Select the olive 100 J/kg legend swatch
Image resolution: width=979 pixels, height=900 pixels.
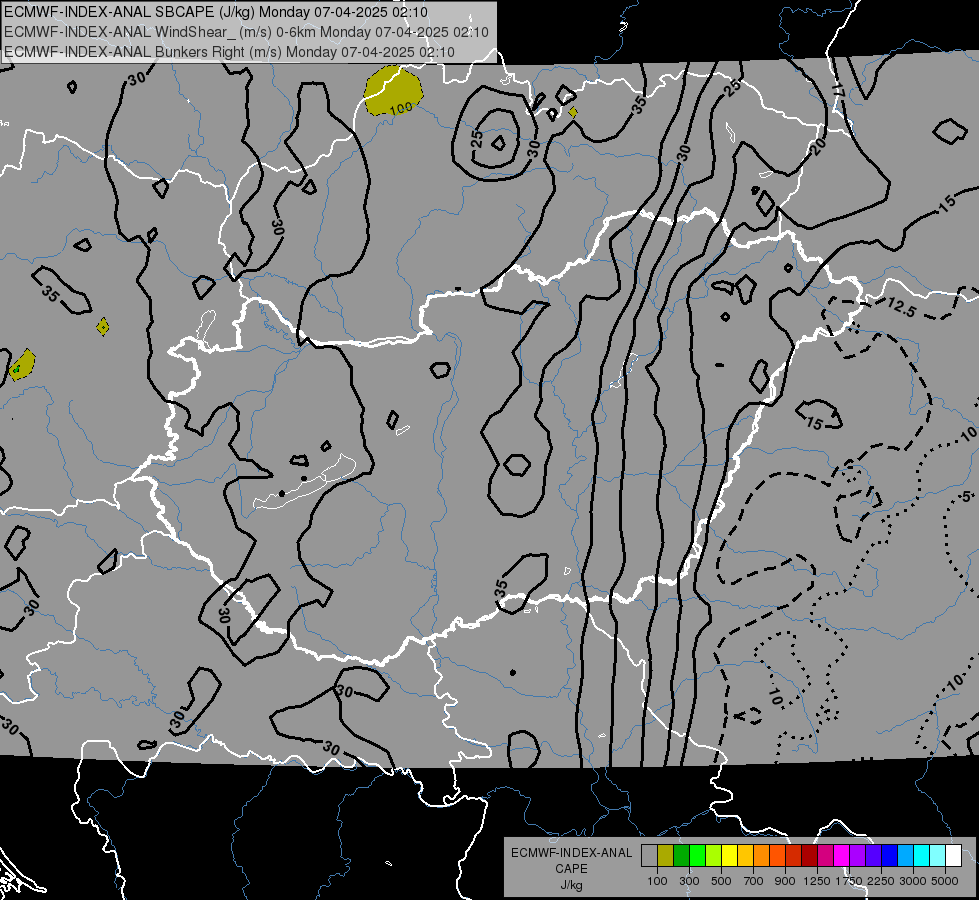coord(665,856)
